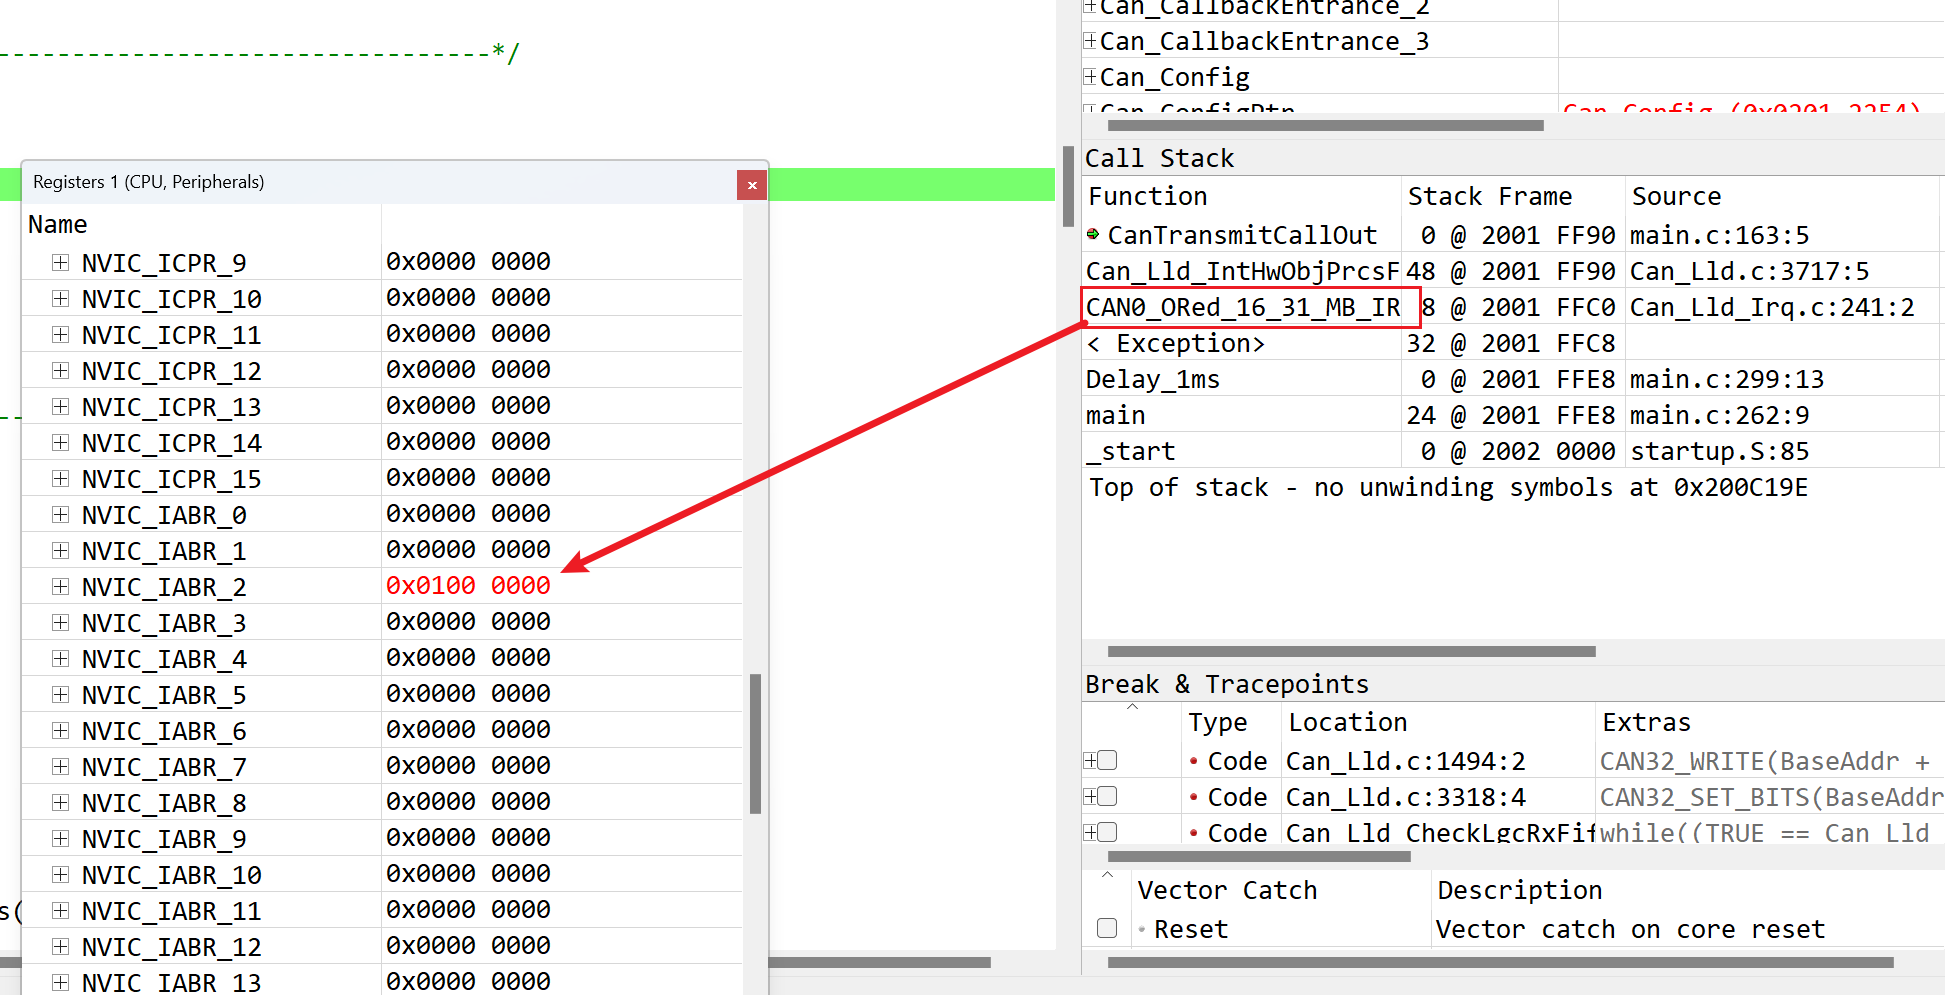Expand the Can_Lld.c:3318:4 breakpoint entry

(x=1090, y=796)
